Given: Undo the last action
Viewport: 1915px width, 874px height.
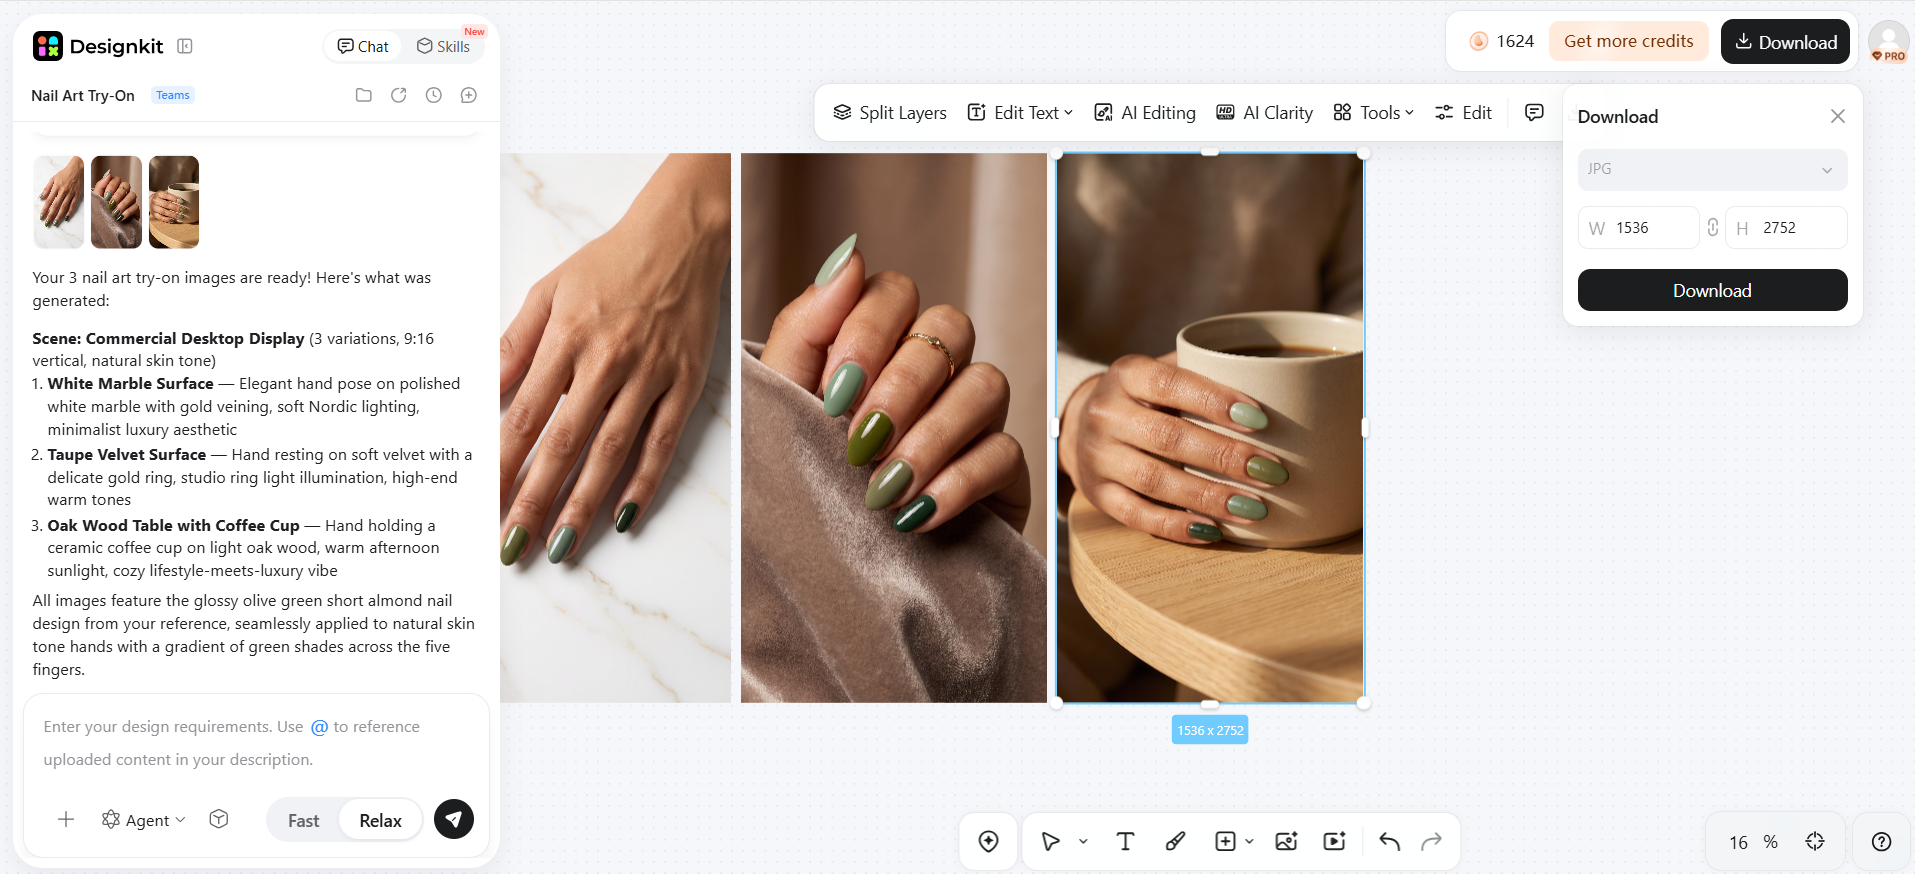Looking at the screenshot, I should (1389, 841).
